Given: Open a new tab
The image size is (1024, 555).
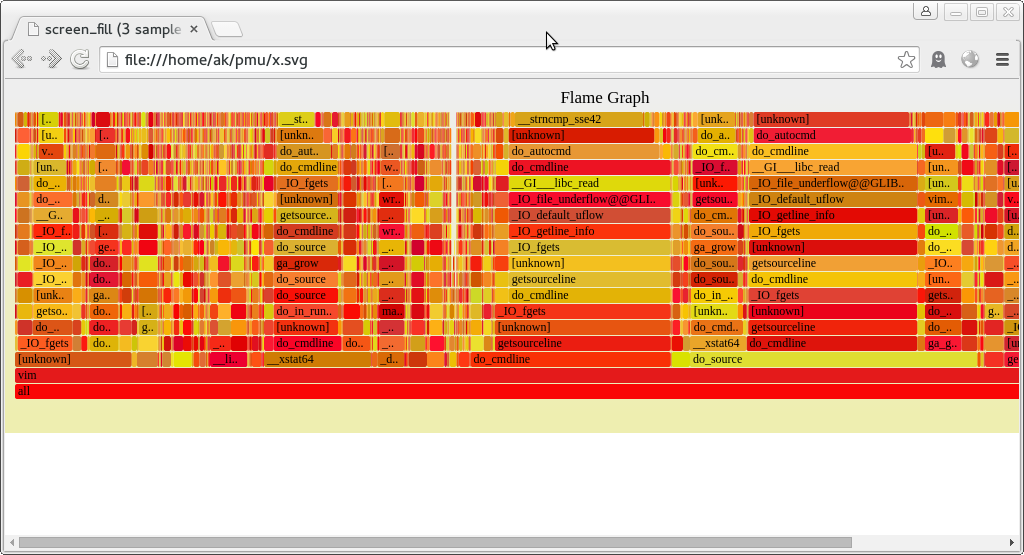Looking at the screenshot, I should pos(227,29).
